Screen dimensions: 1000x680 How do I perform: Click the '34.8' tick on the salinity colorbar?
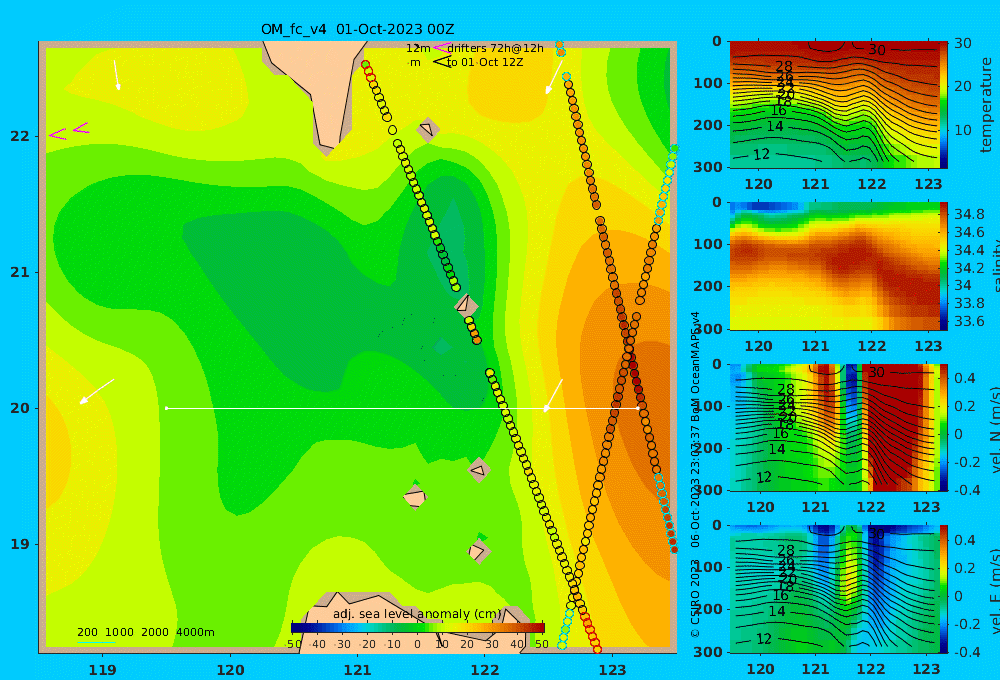click(969, 214)
